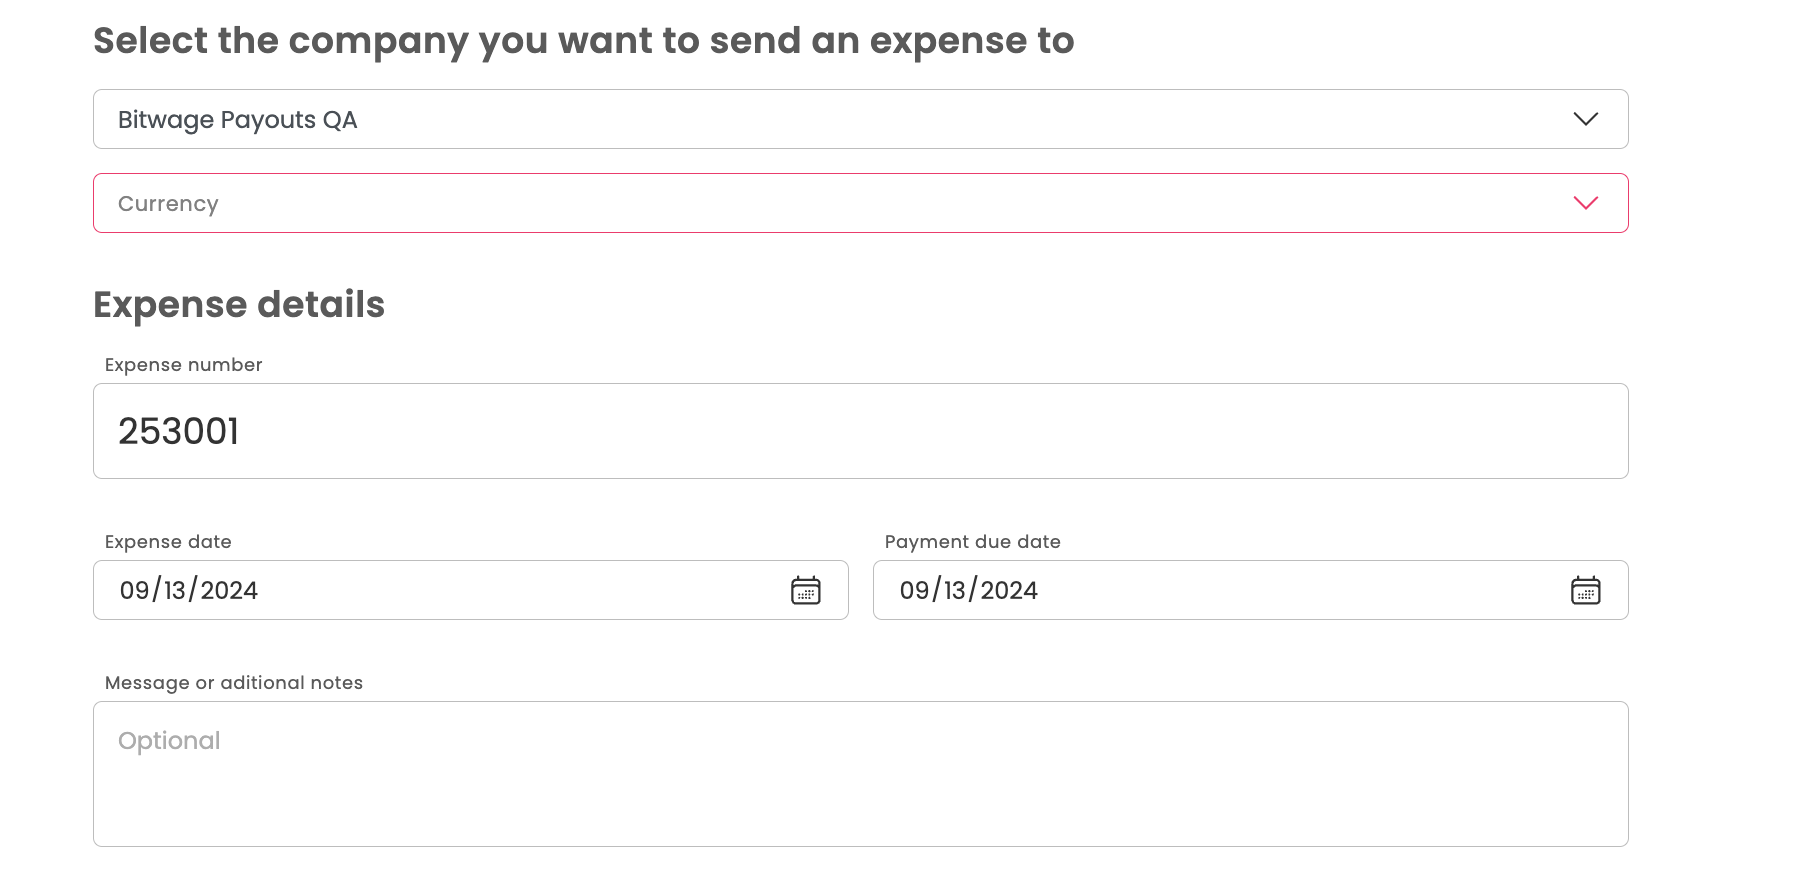Image resolution: width=1798 pixels, height=888 pixels.
Task: Focus the Expense number field showing 253001
Action: 860,431
